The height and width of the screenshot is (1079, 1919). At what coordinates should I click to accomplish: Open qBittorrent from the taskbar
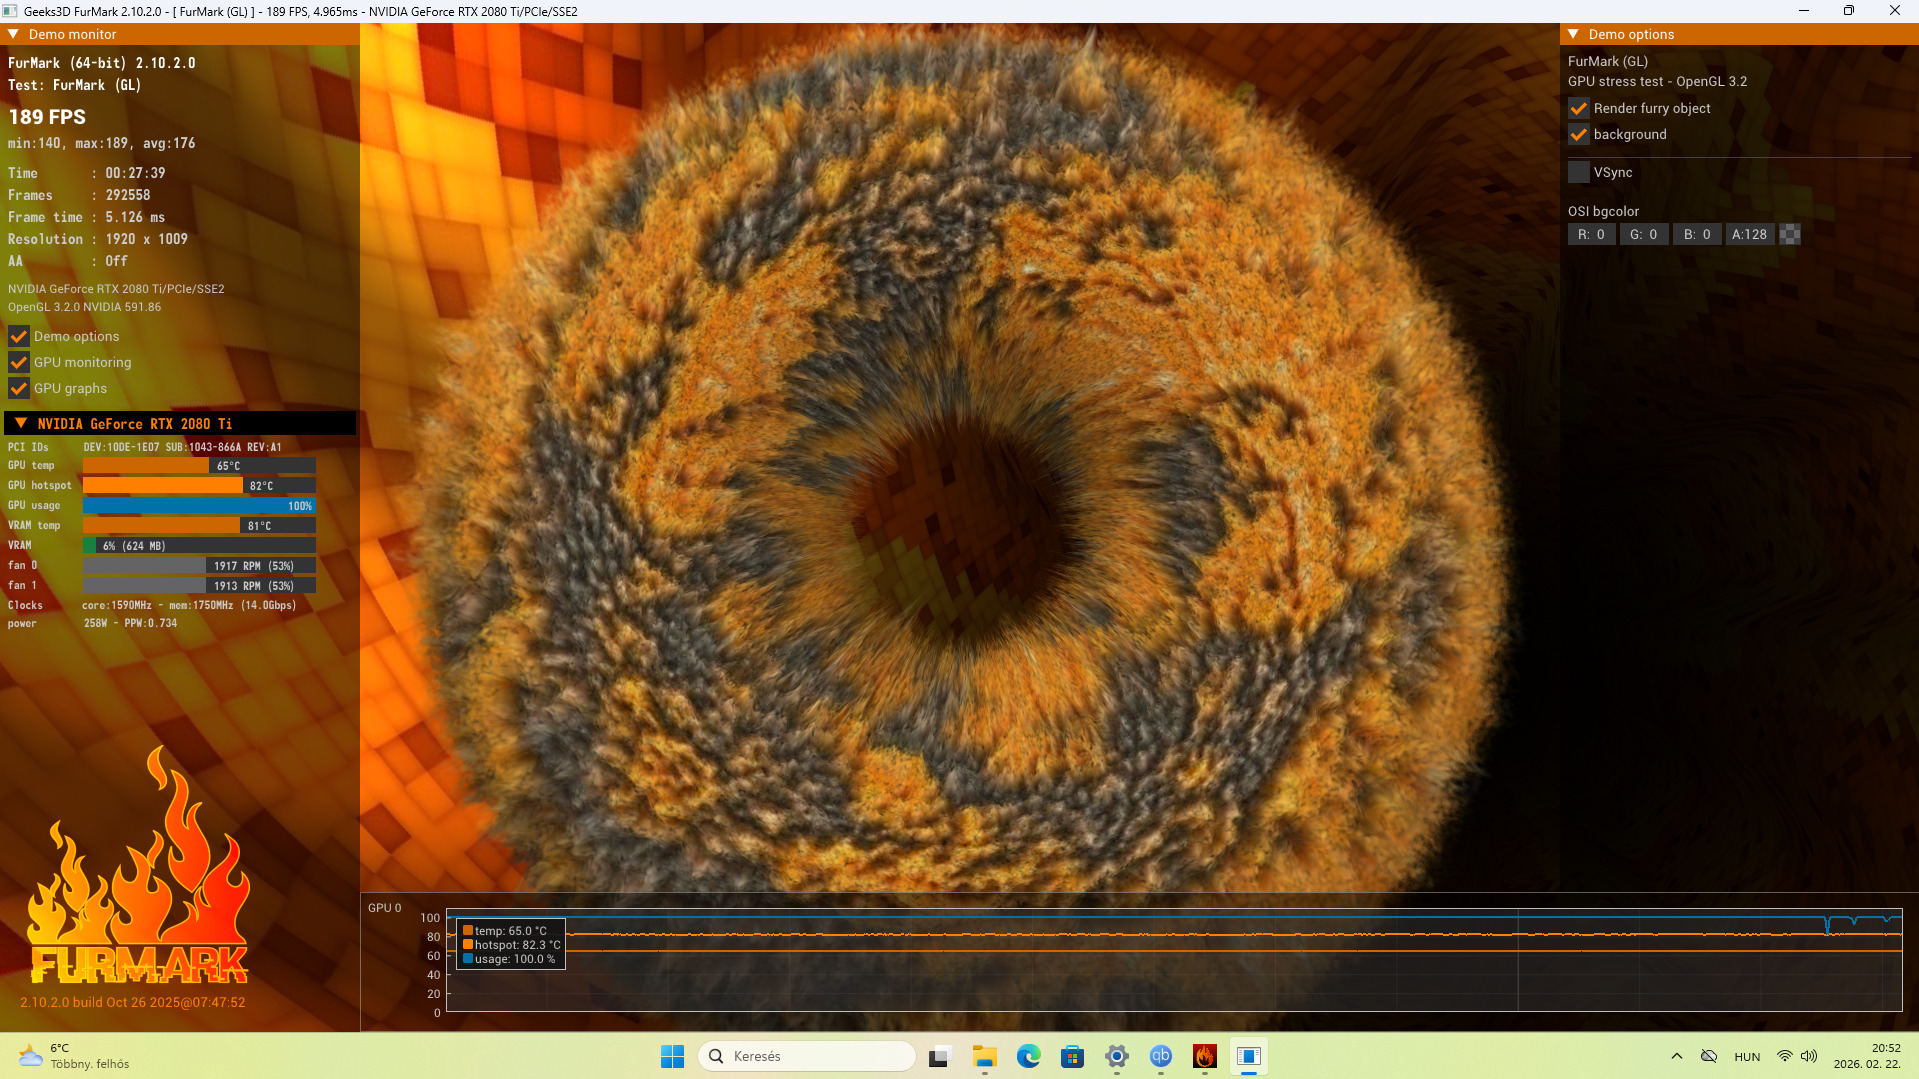pos(1161,1056)
